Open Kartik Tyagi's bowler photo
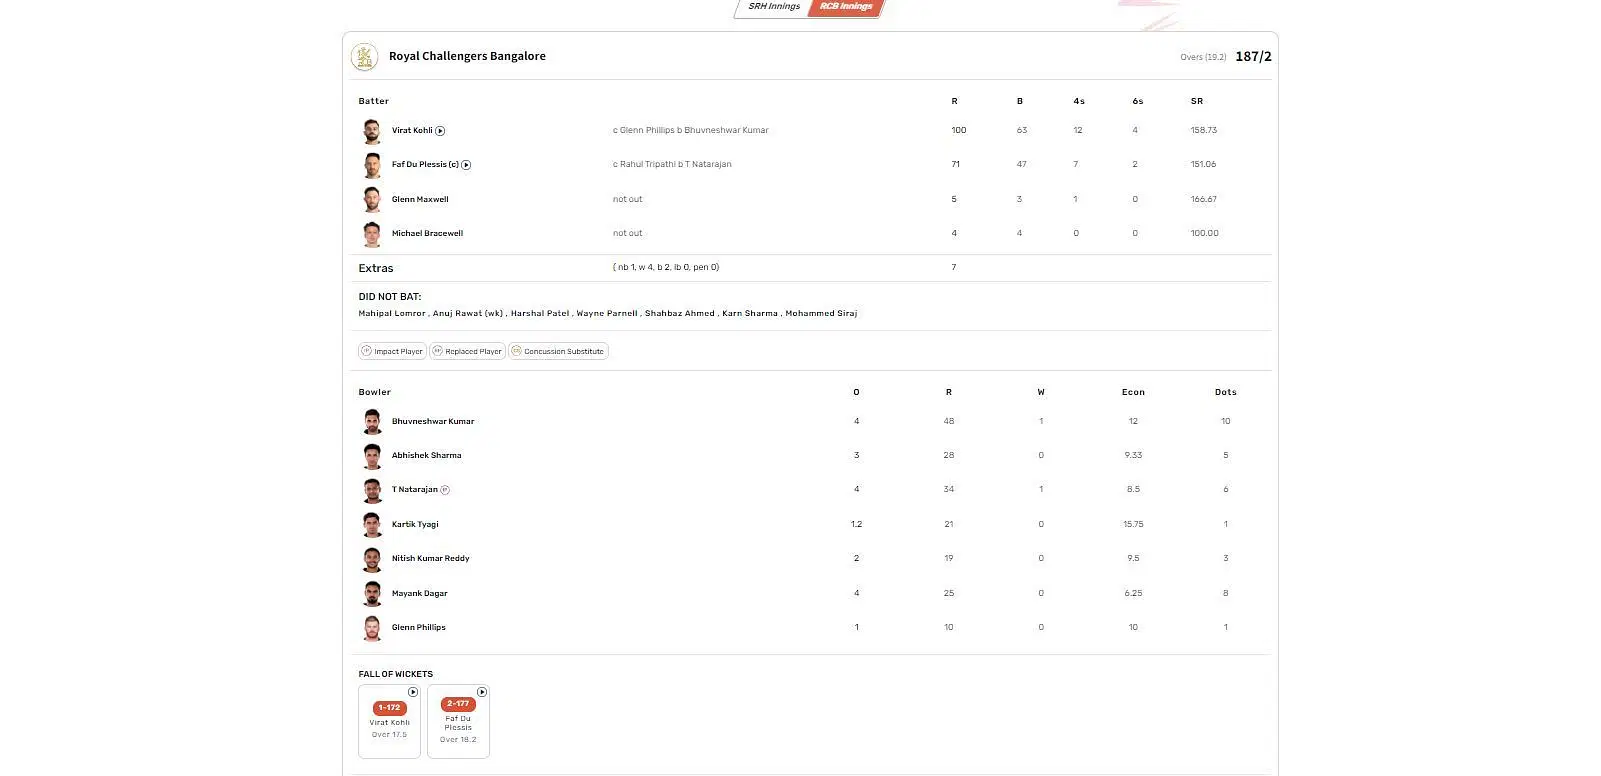The image size is (1601, 776). click(372, 524)
